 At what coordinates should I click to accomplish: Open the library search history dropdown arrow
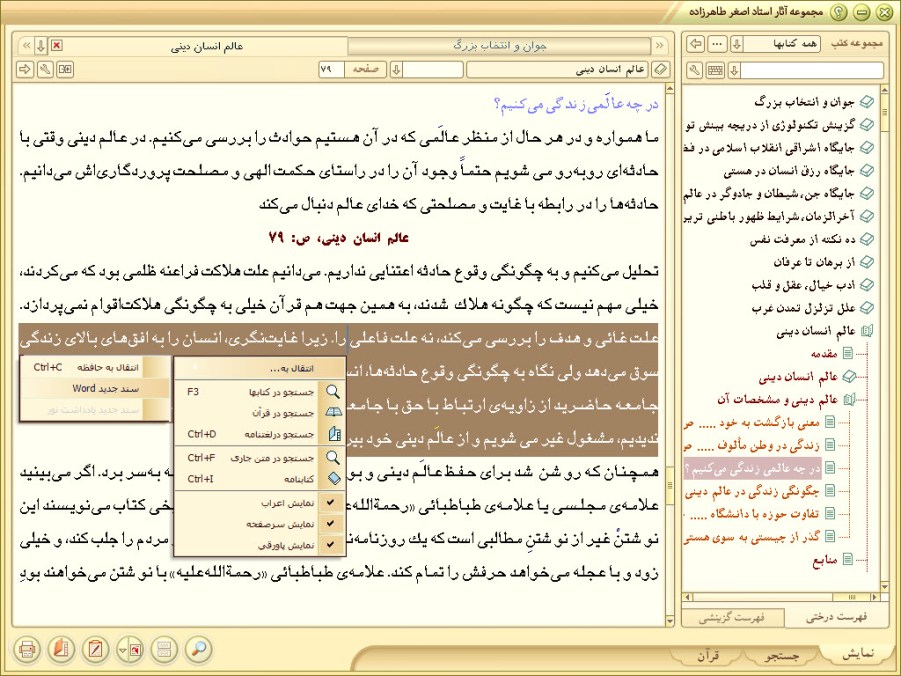[734, 70]
